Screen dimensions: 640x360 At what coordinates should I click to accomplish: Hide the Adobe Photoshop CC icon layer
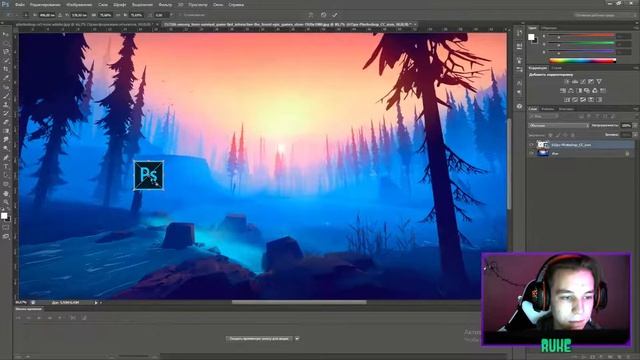[531, 144]
